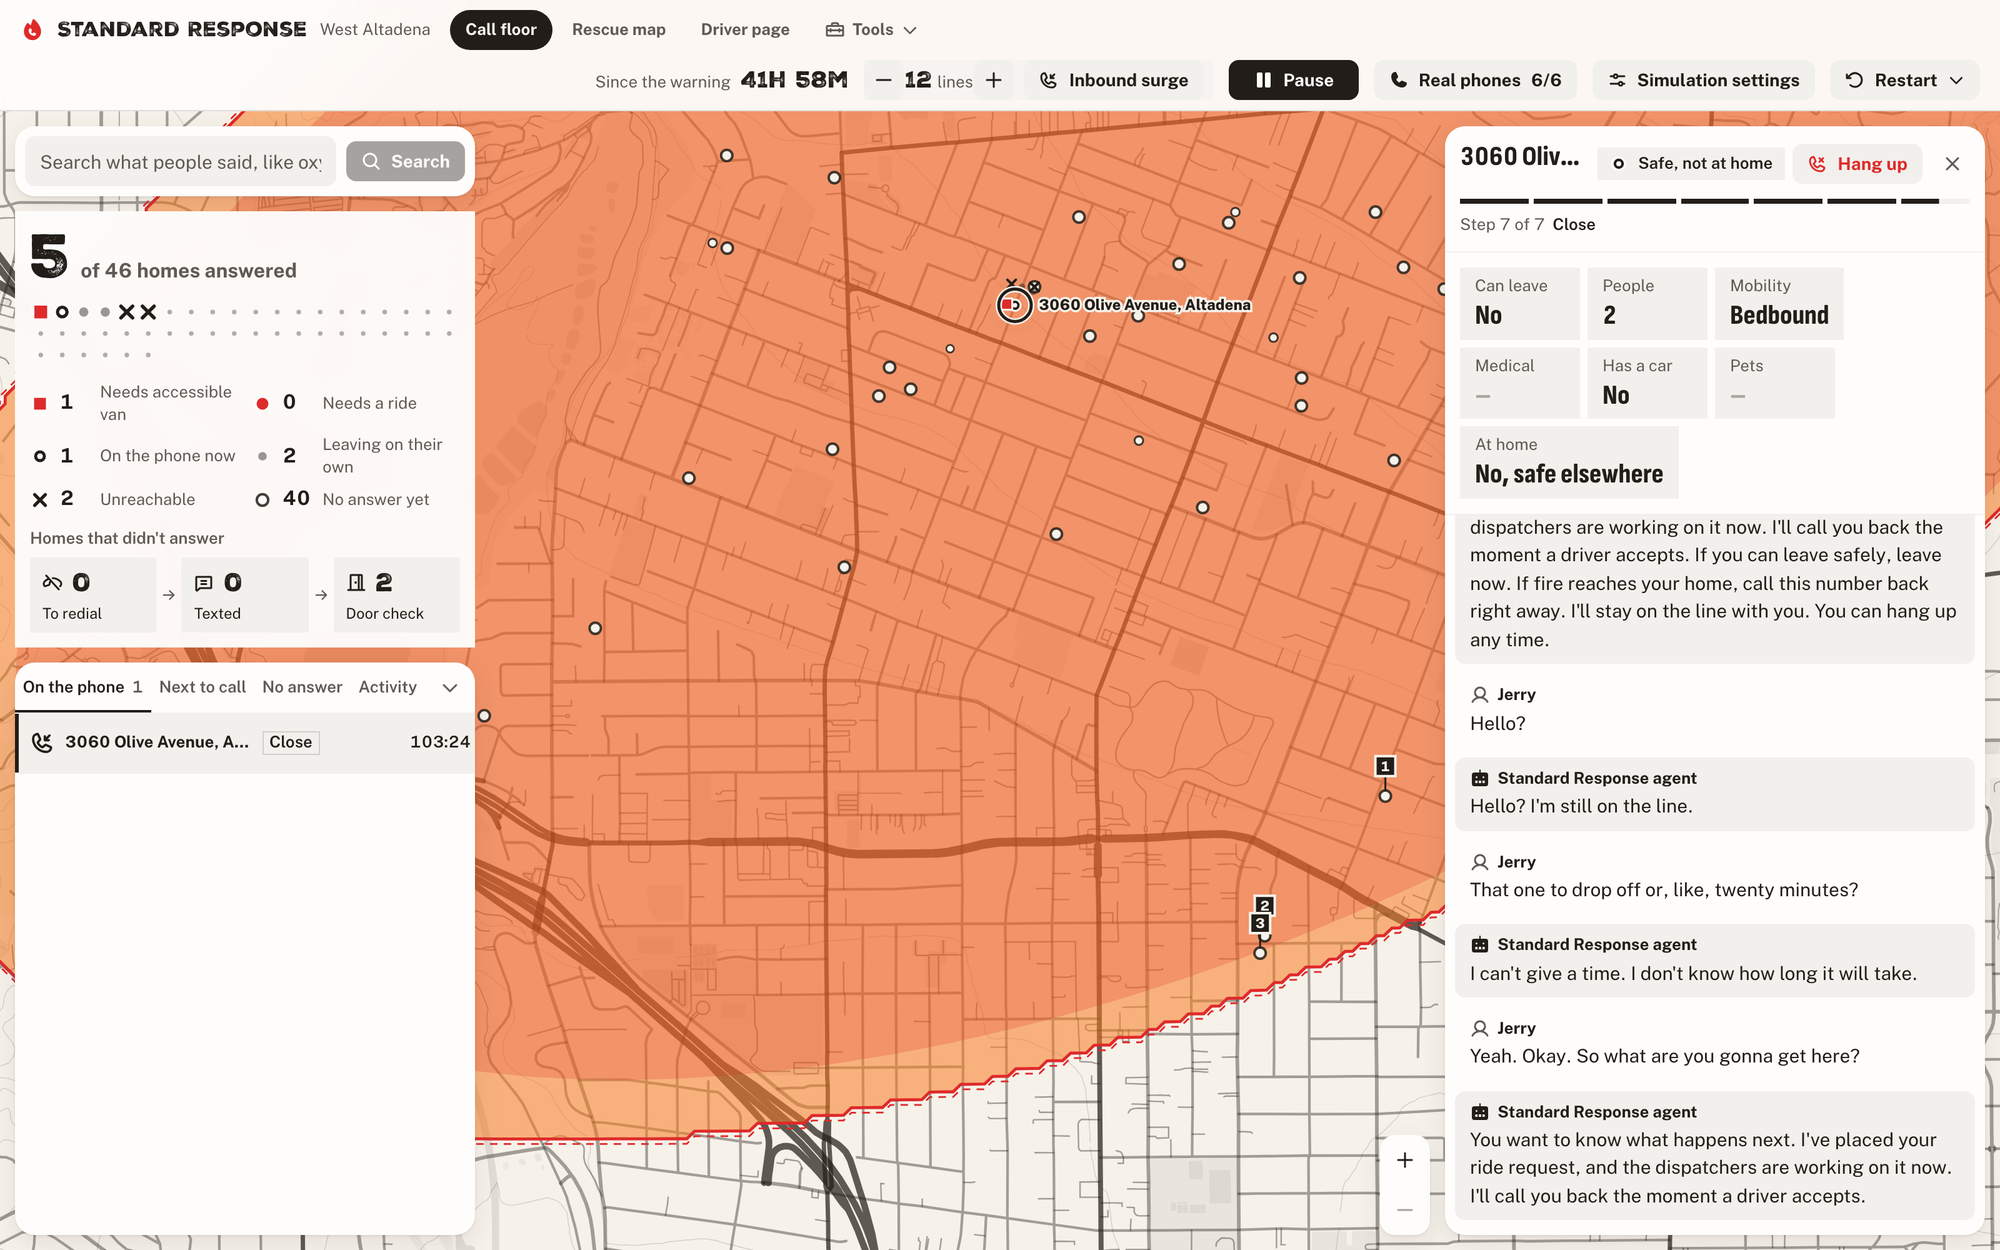This screenshot has width=2000, height=1250.
Task: Decrease the lines count with minus
Action: click(x=883, y=80)
